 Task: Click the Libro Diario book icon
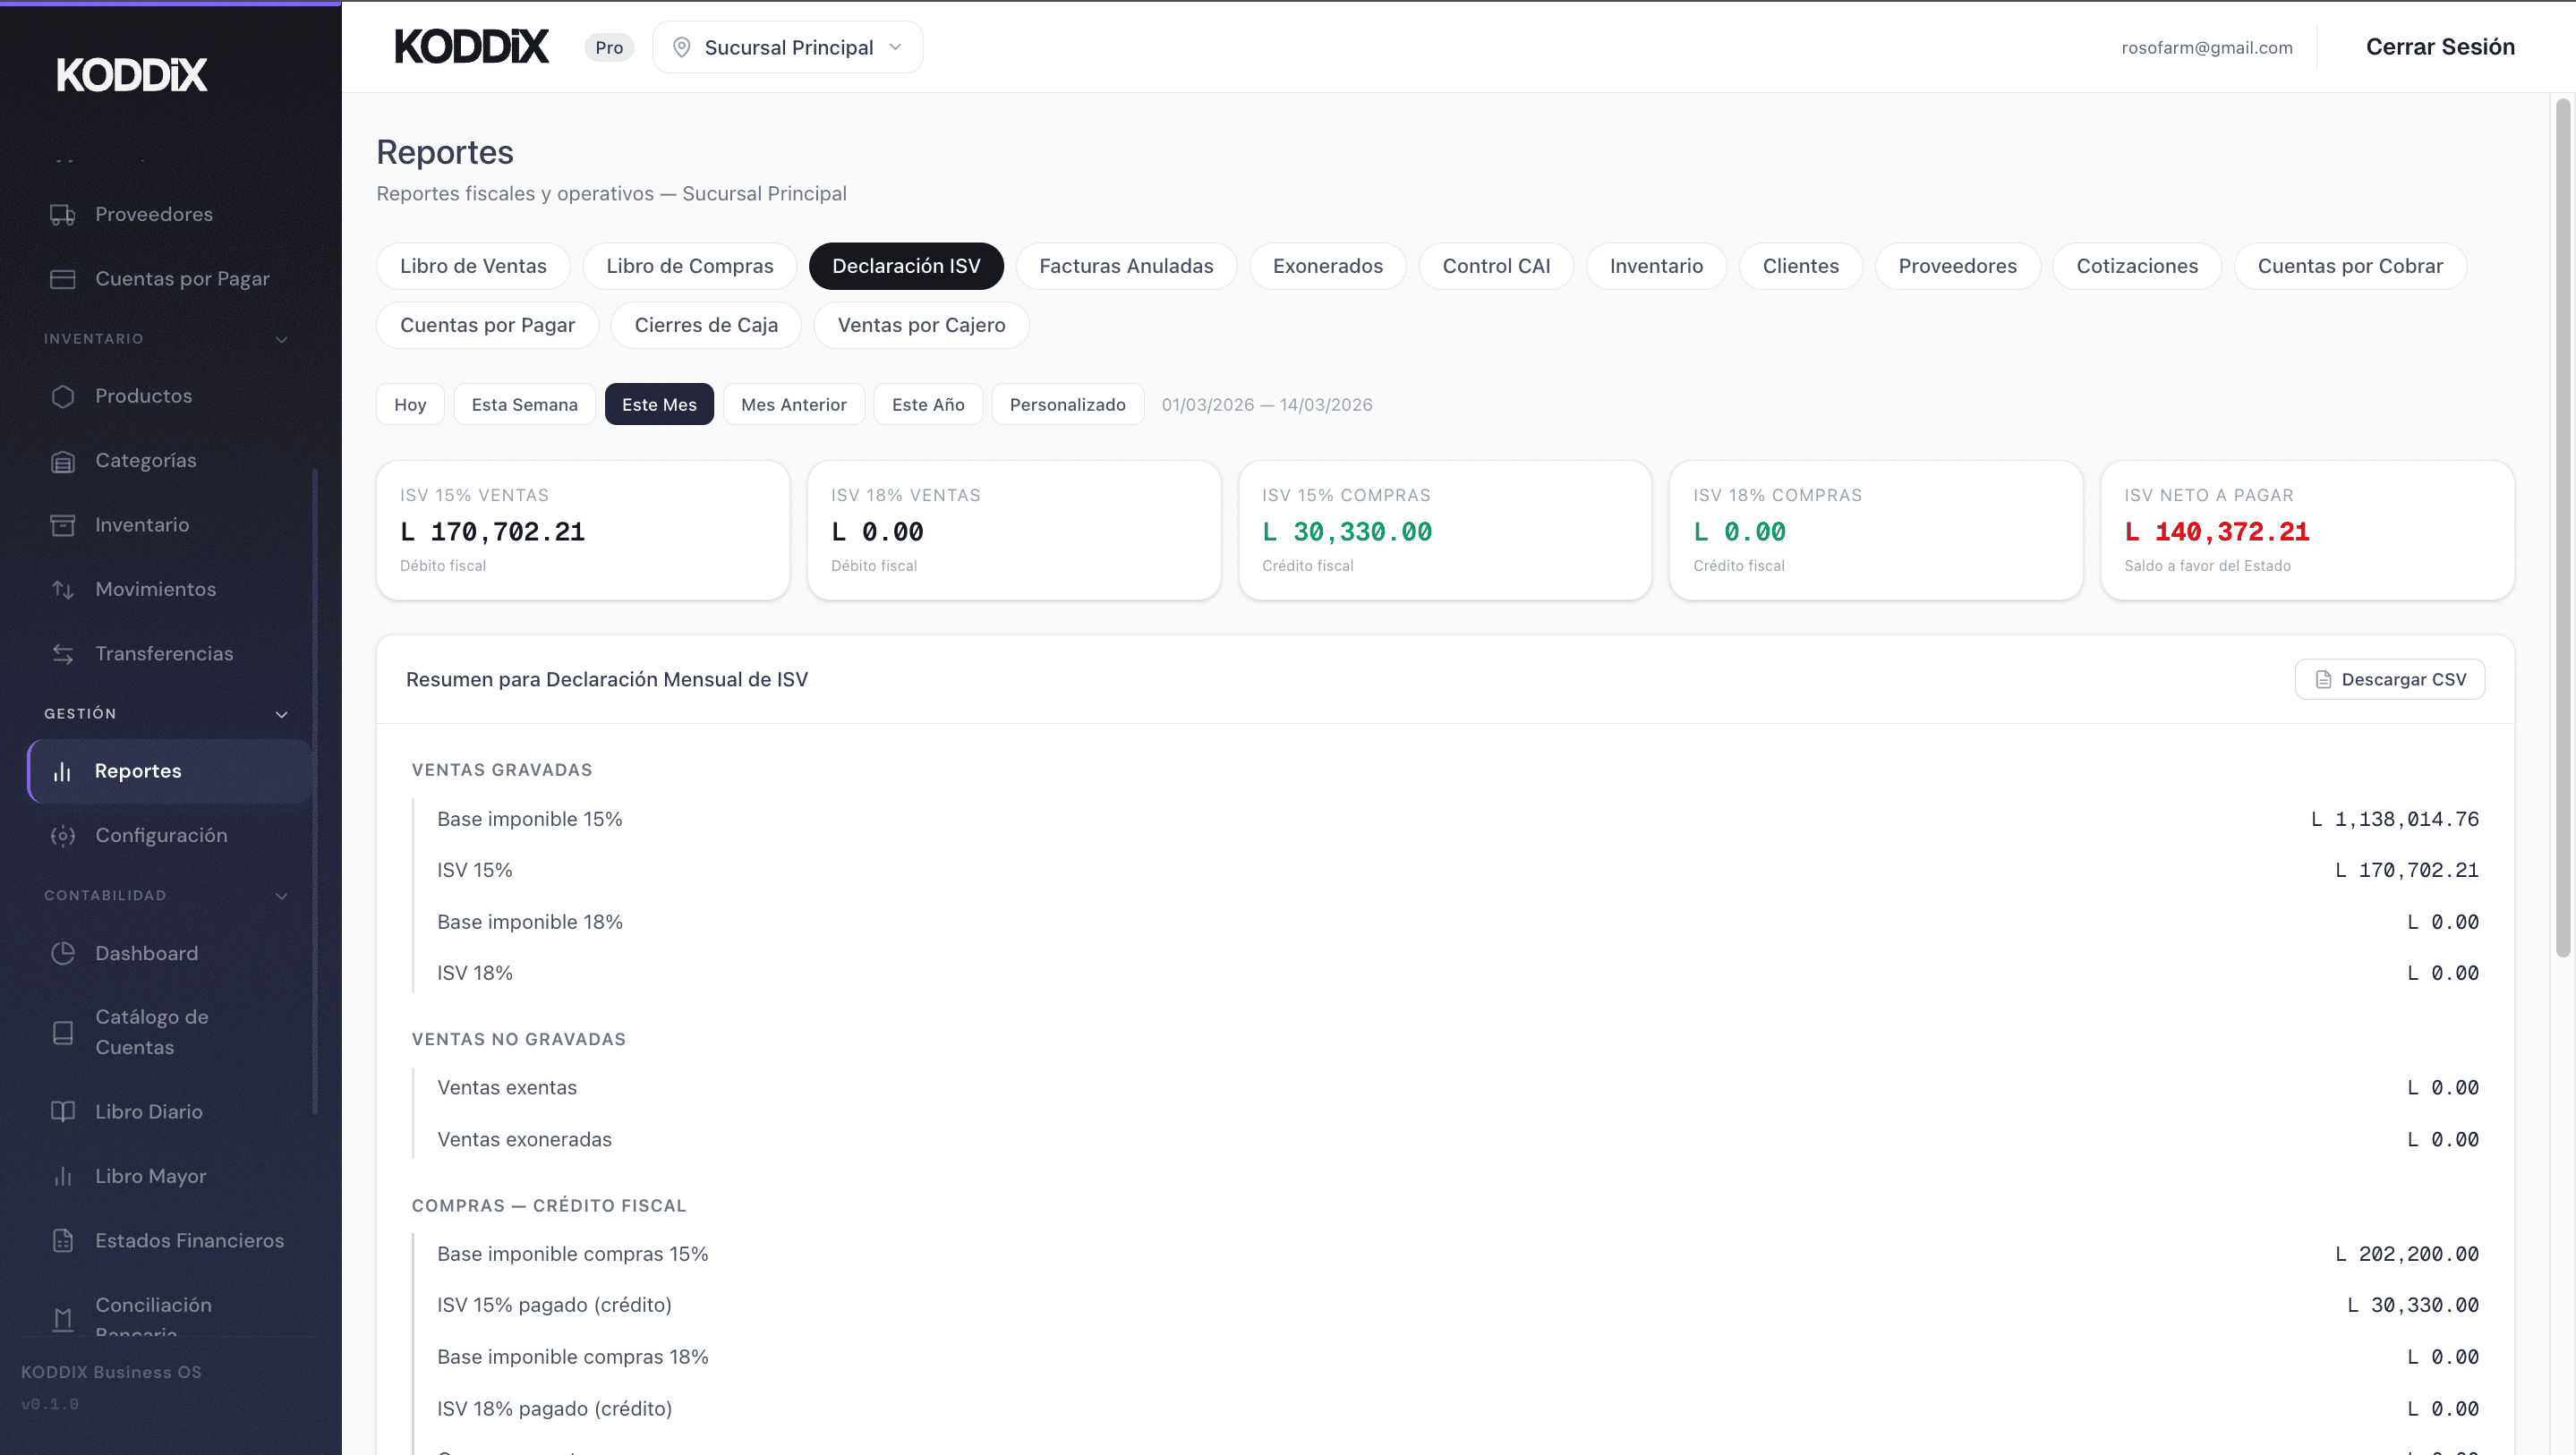[x=63, y=1111]
